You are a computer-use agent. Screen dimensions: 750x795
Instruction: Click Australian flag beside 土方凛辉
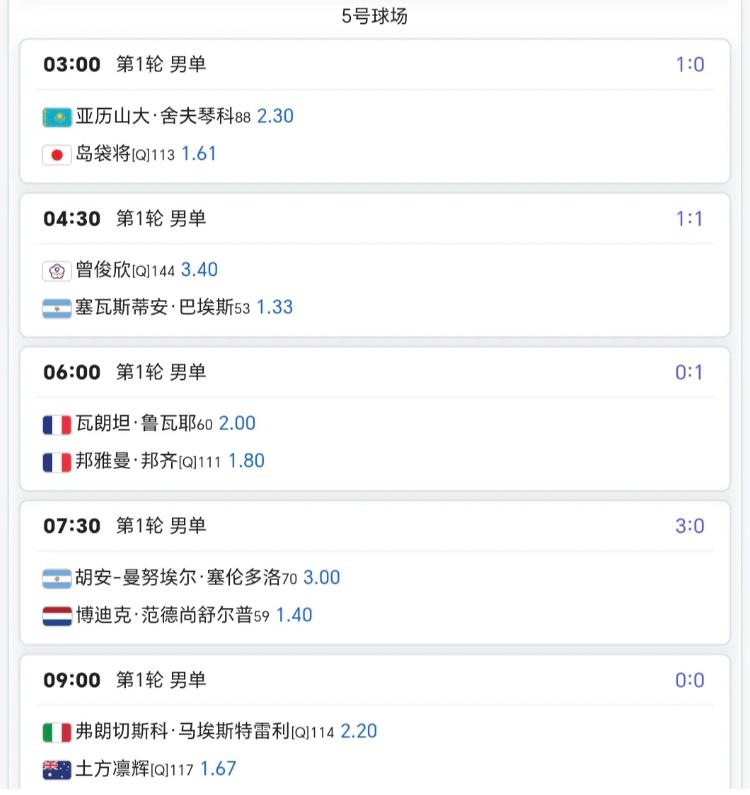[x=57, y=770]
